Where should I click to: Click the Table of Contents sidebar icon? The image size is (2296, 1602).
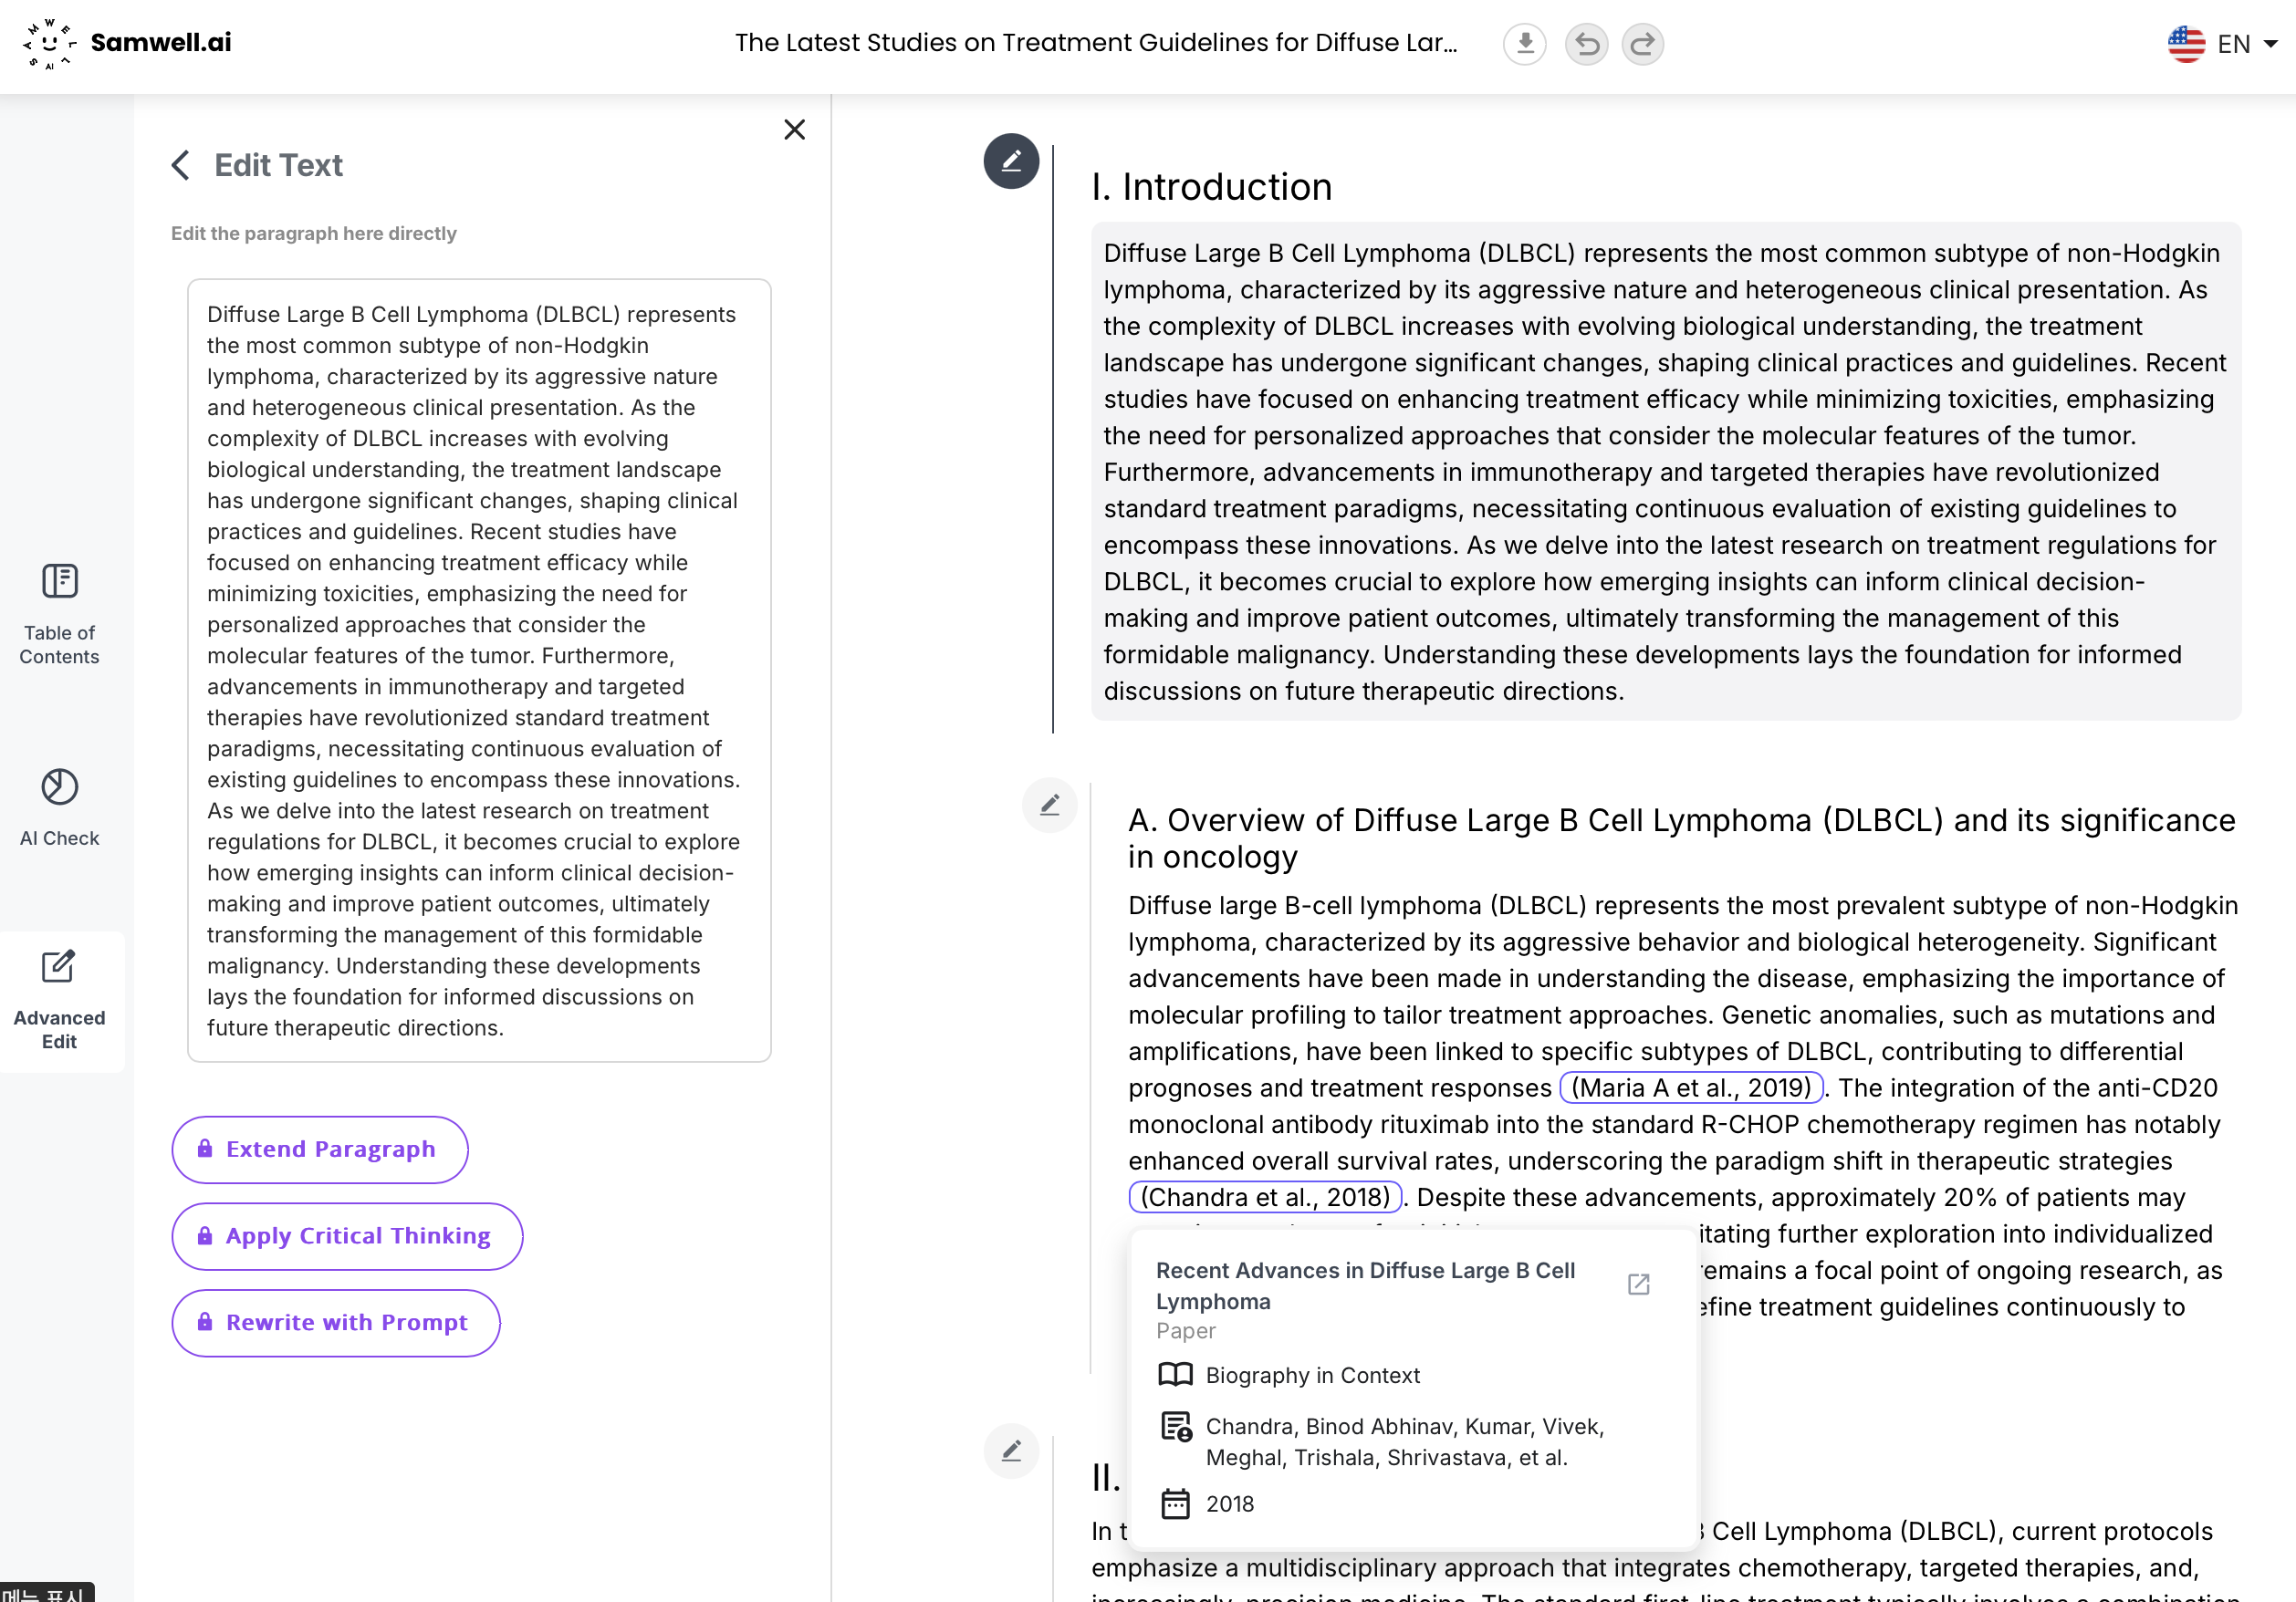[x=59, y=581]
